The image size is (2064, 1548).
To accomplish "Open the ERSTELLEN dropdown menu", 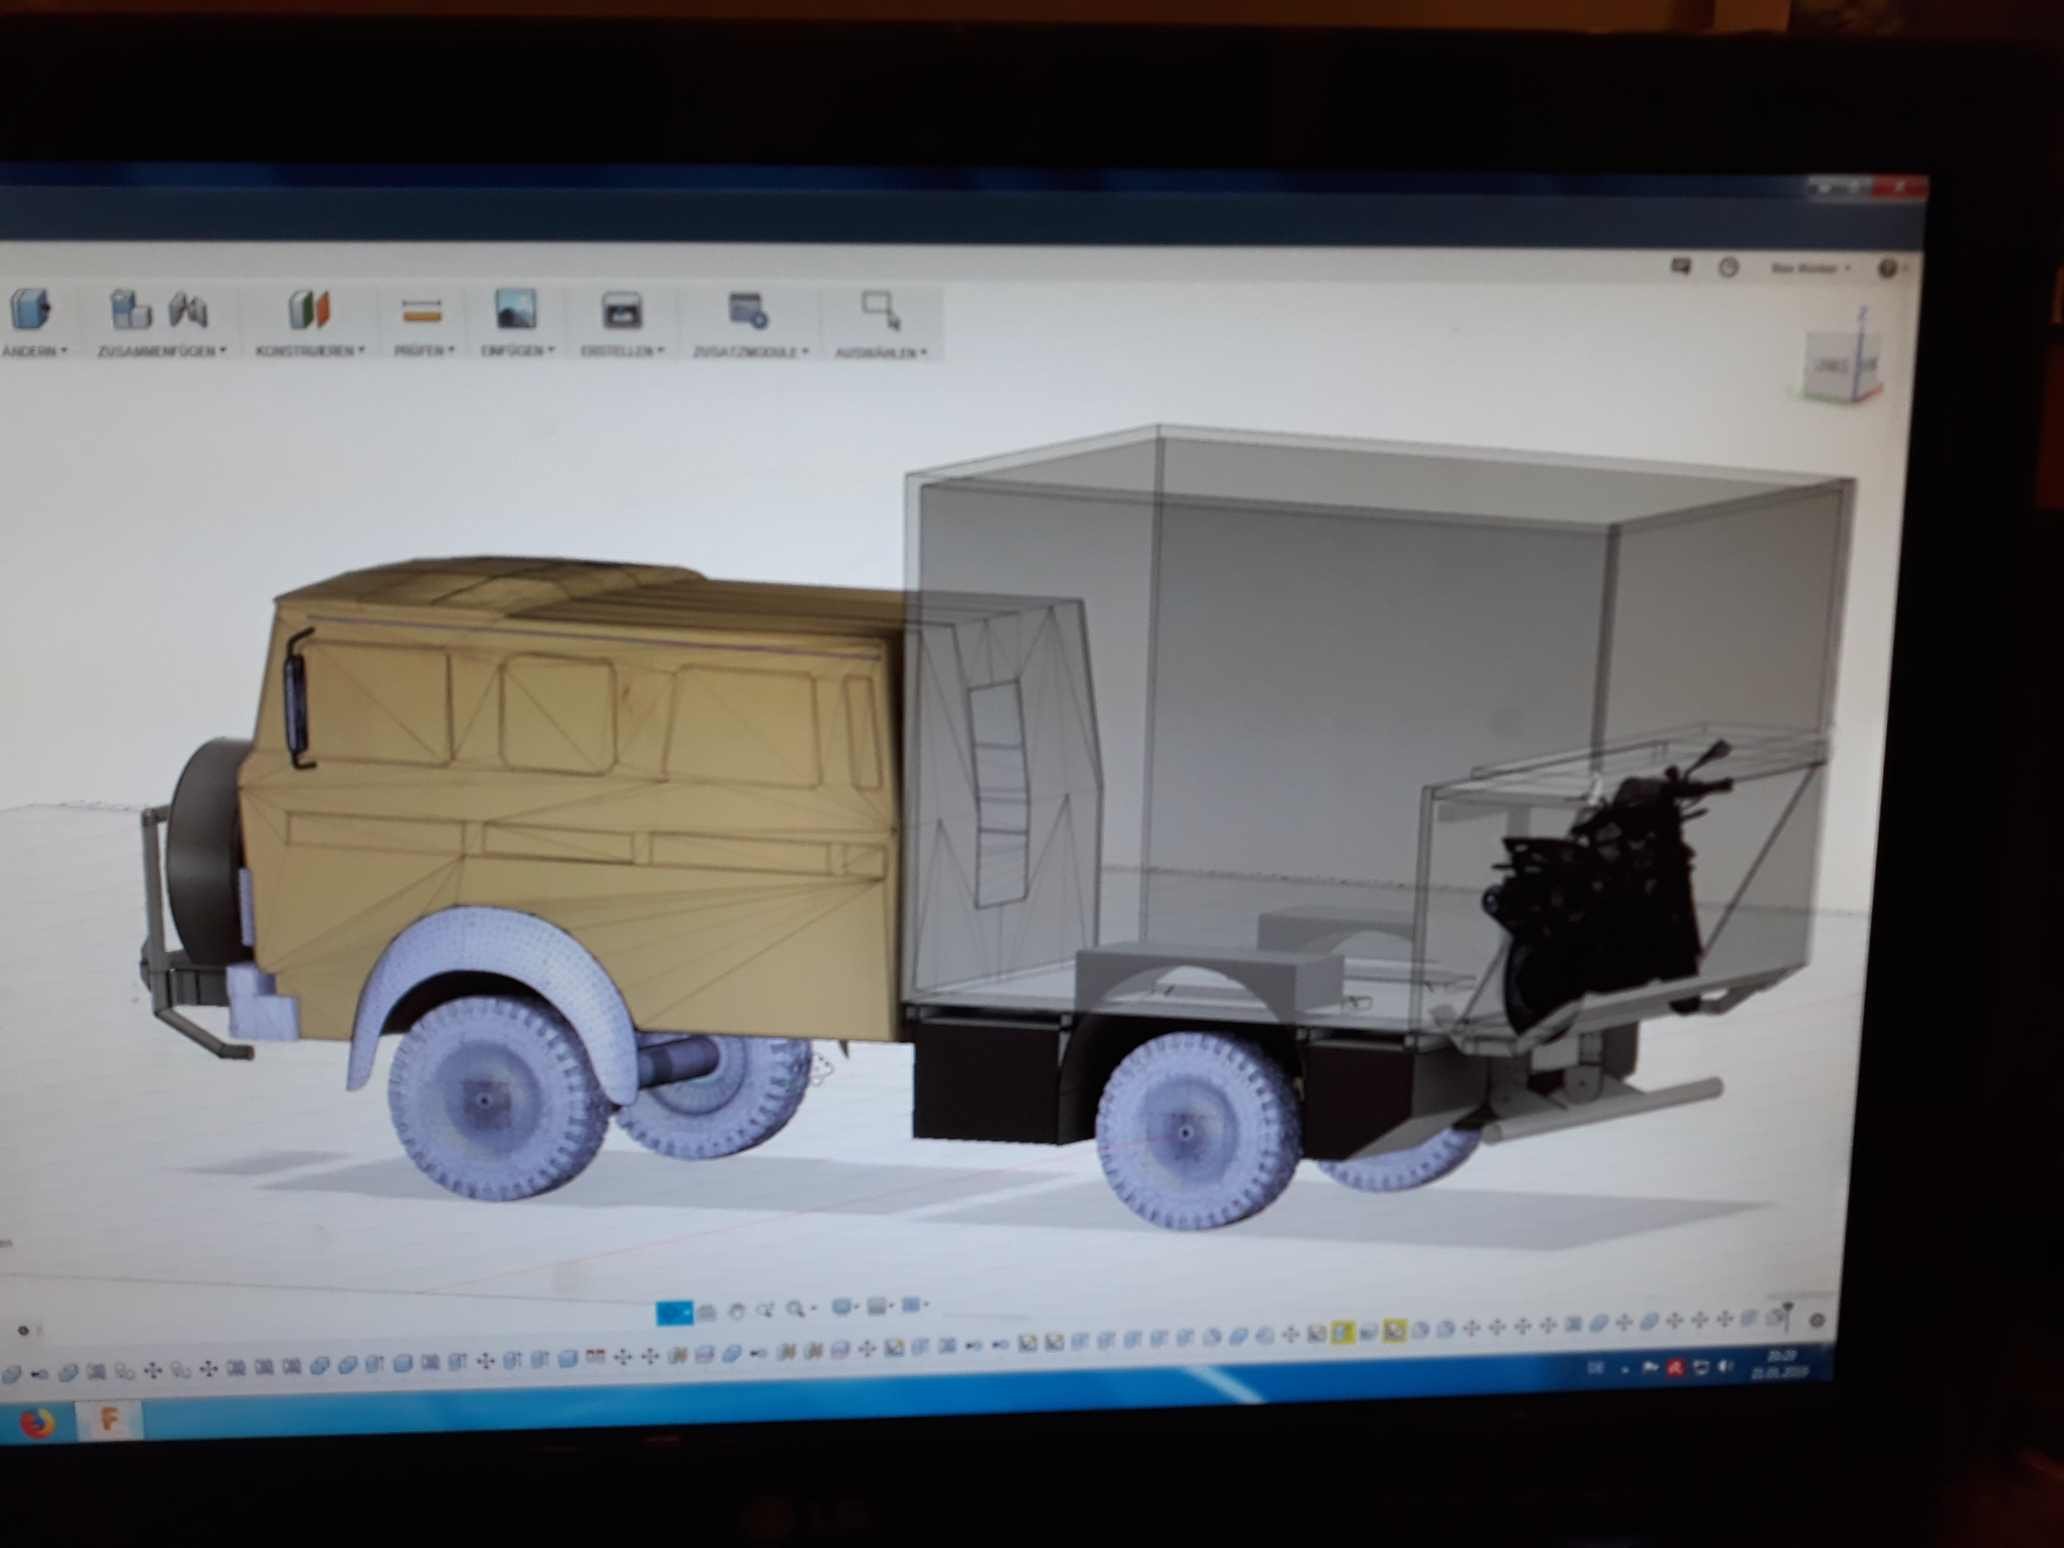I will tap(622, 351).
